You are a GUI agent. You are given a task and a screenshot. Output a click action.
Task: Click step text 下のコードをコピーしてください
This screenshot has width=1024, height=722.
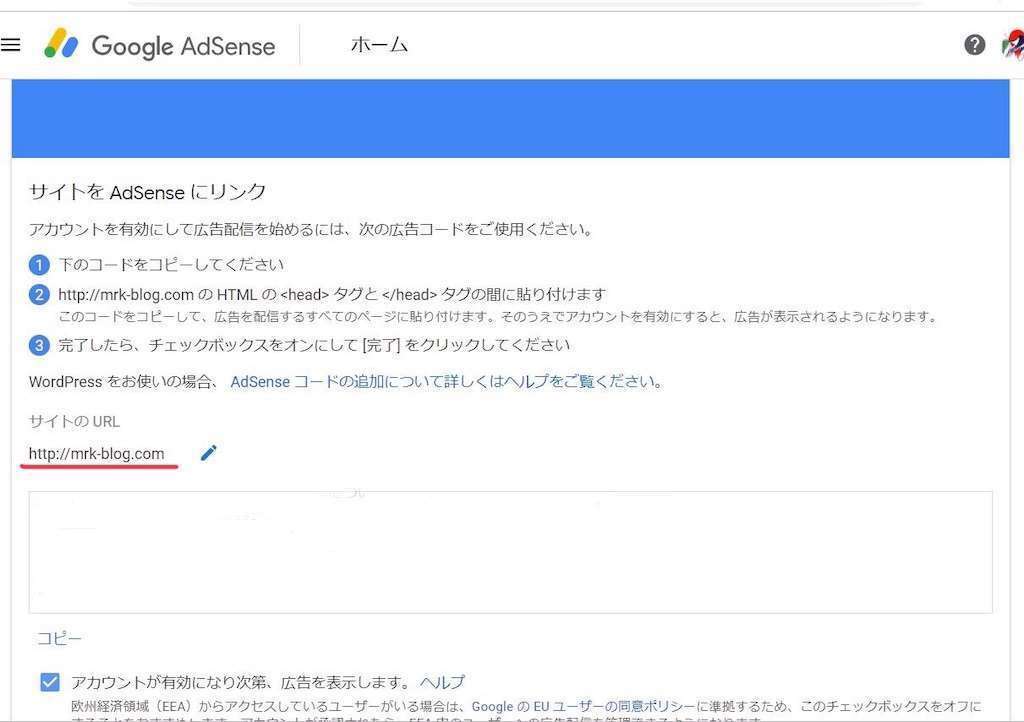(171, 264)
